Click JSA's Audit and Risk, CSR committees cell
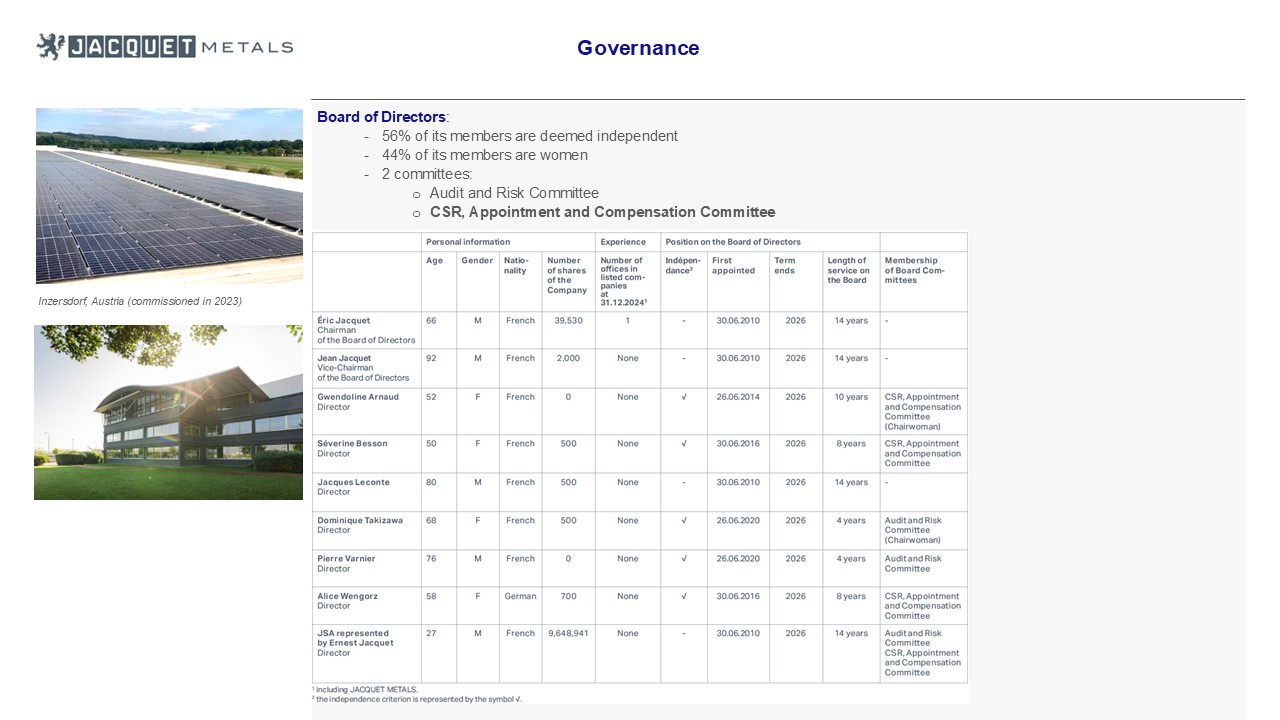This screenshot has height=720, width=1280. 922,653
